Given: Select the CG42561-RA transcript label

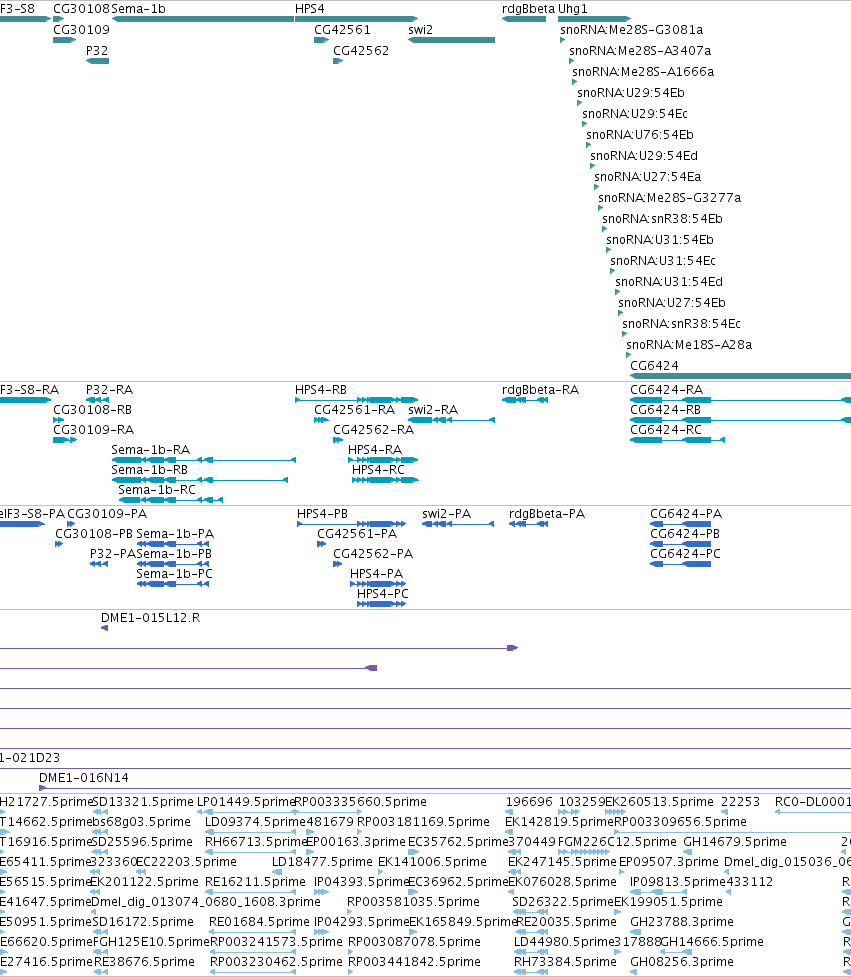Looking at the screenshot, I should click(x=354, y=410).
